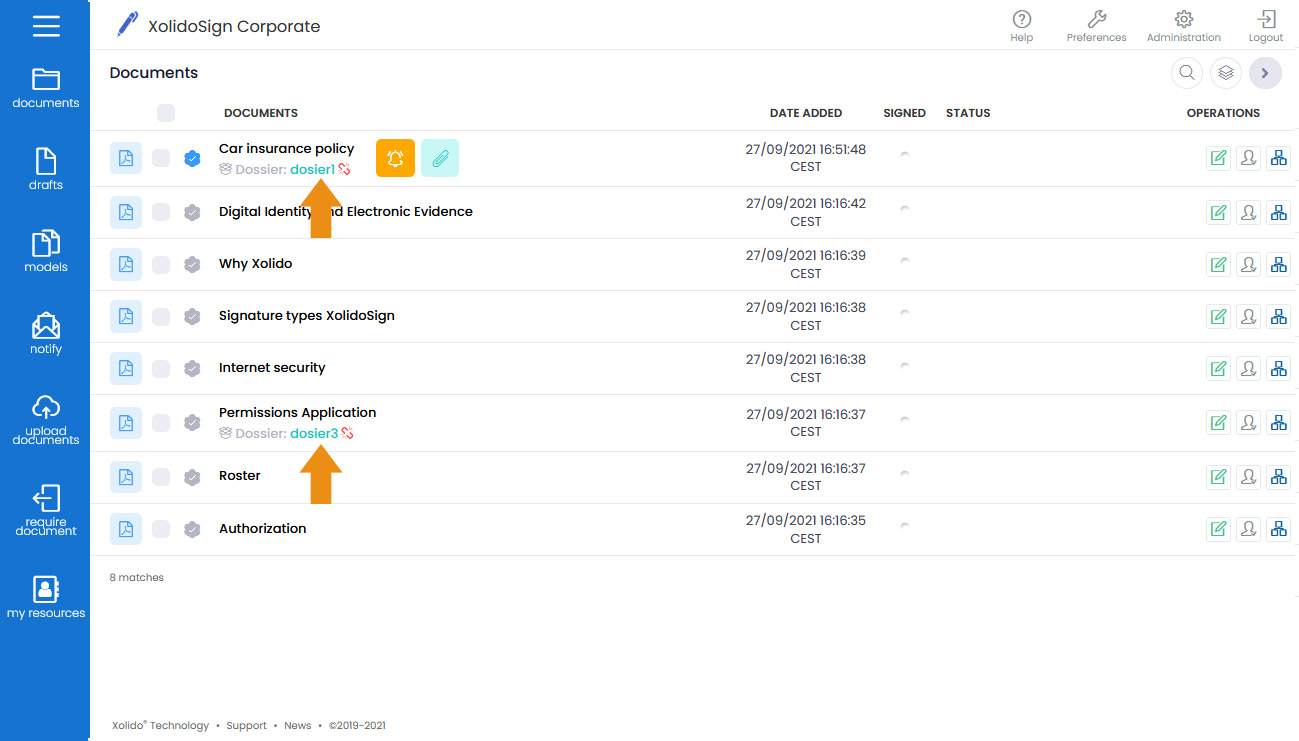Screen dimensions: 1299x741
Task: Open the document search magnifier
Action: (x=1187, y=73)
